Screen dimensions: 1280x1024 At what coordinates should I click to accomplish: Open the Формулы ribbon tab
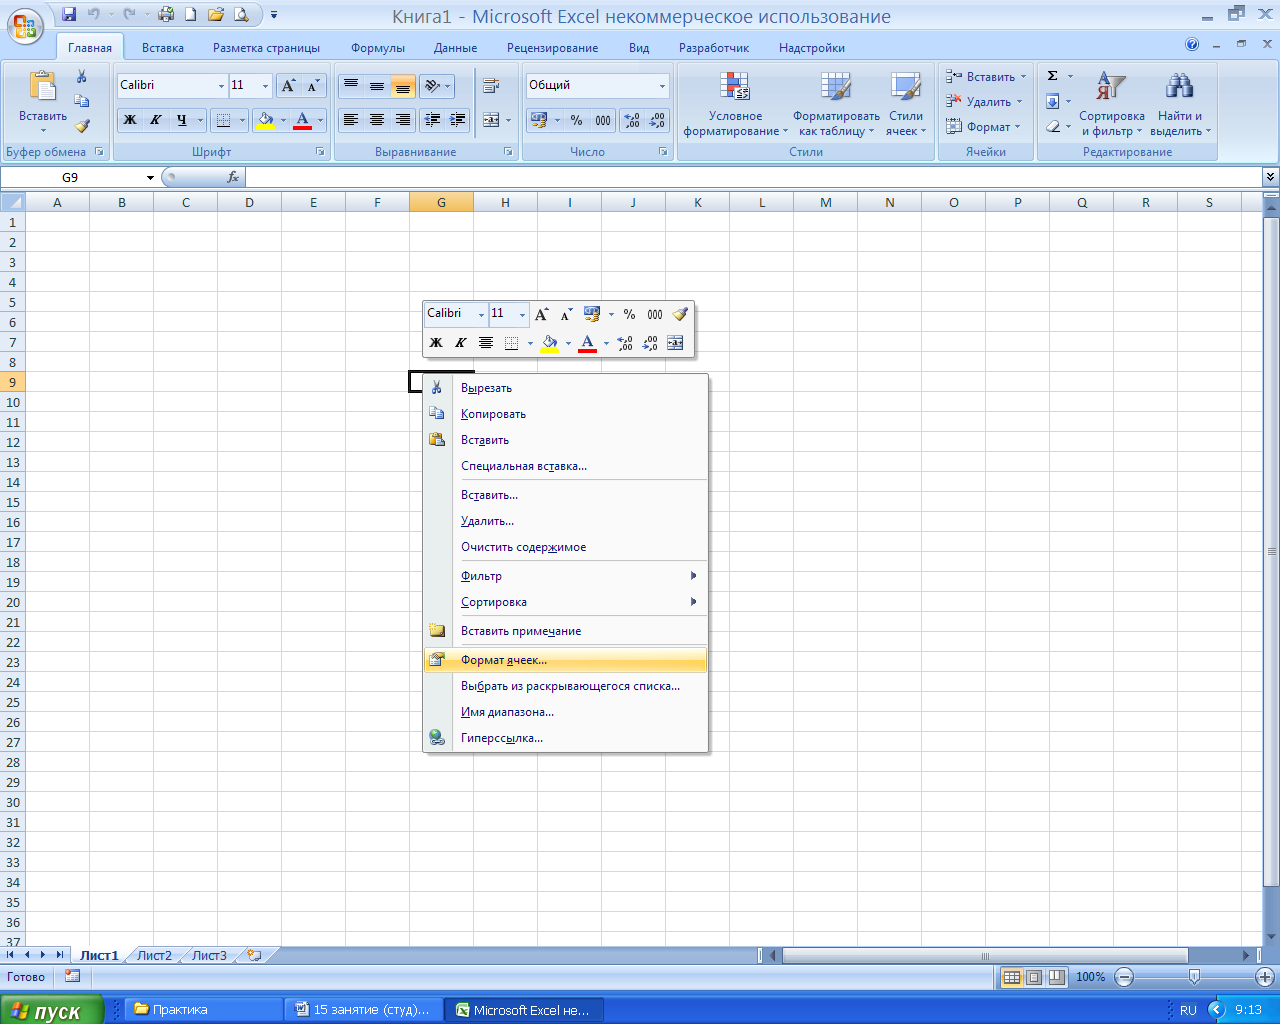pyautogui.click(x=378, y=47)
